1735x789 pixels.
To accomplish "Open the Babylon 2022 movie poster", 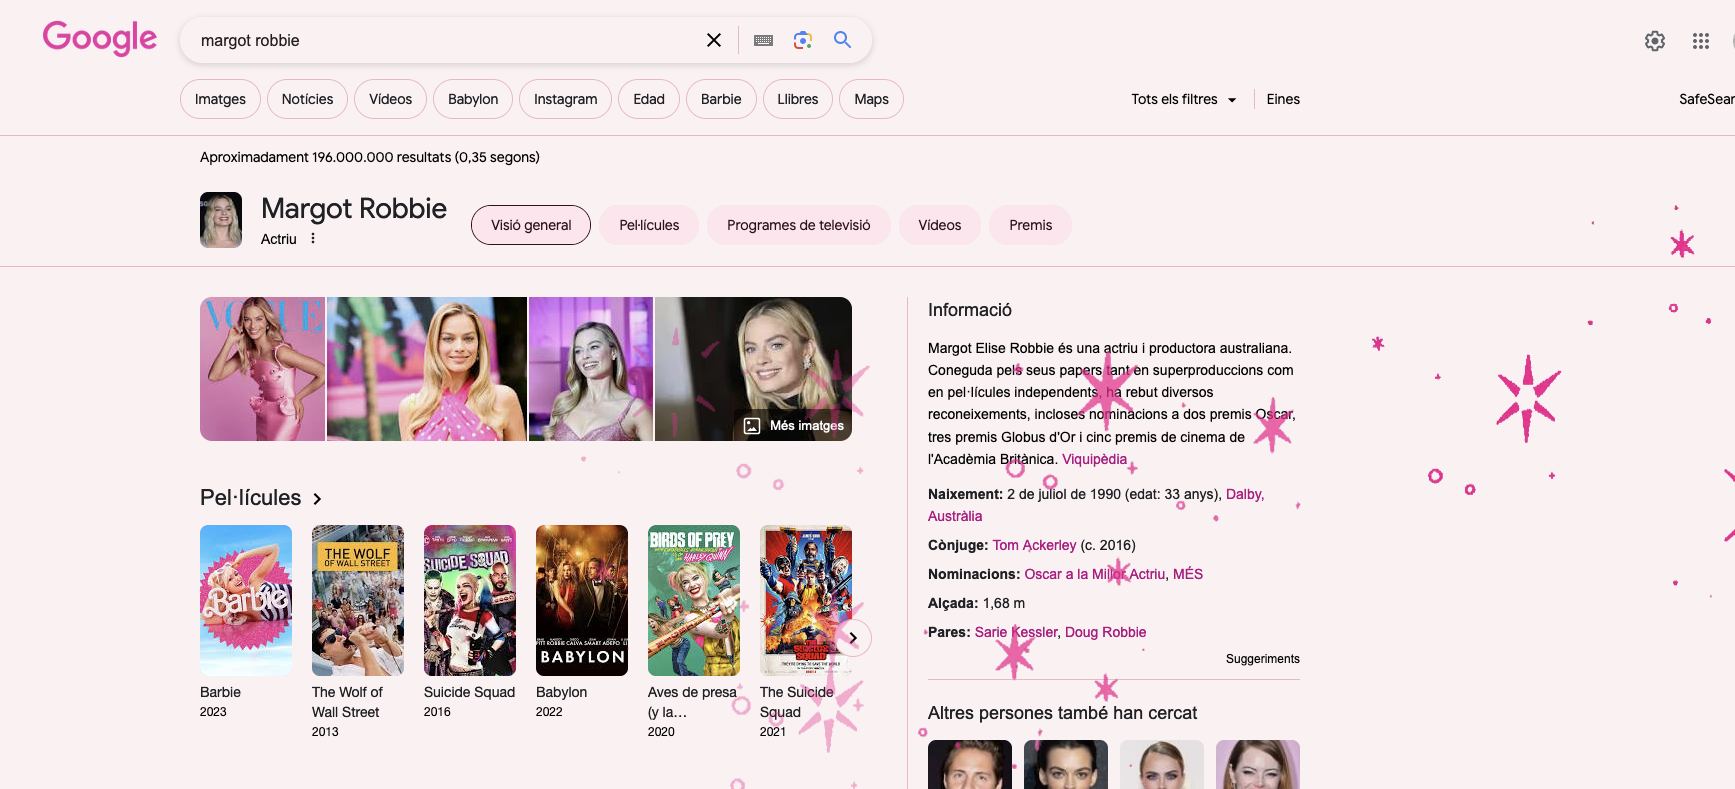I will pos(582,600).
